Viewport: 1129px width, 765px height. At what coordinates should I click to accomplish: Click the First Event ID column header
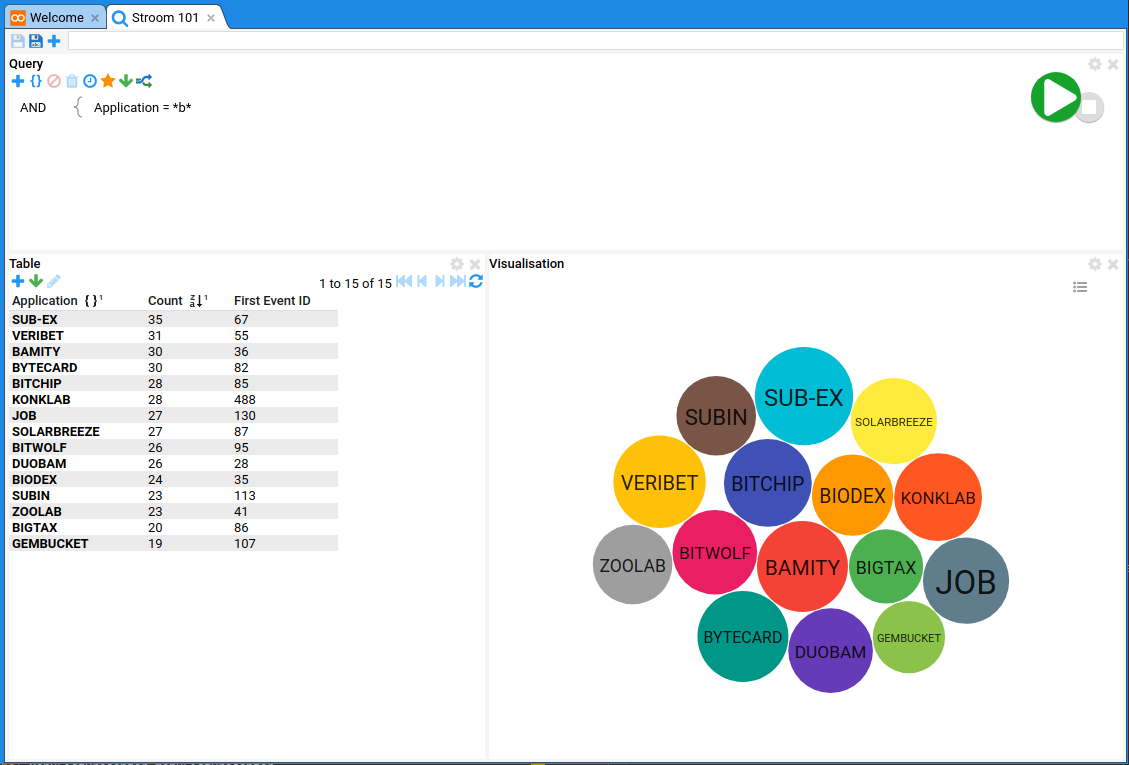(x=272, y=300)
